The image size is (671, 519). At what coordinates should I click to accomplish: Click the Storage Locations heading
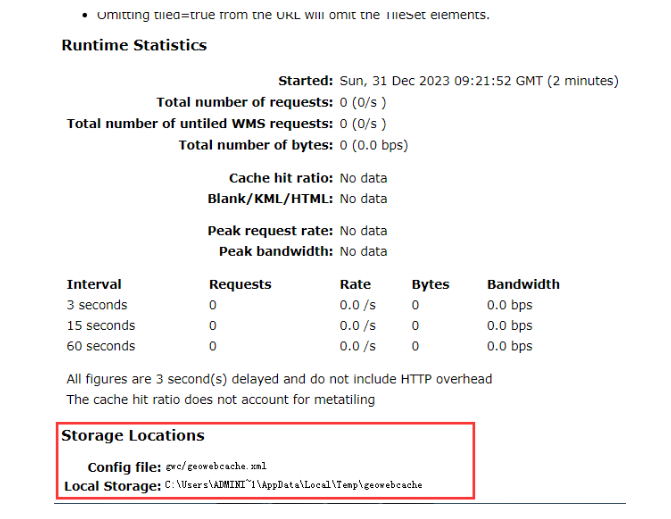(133, 436)
